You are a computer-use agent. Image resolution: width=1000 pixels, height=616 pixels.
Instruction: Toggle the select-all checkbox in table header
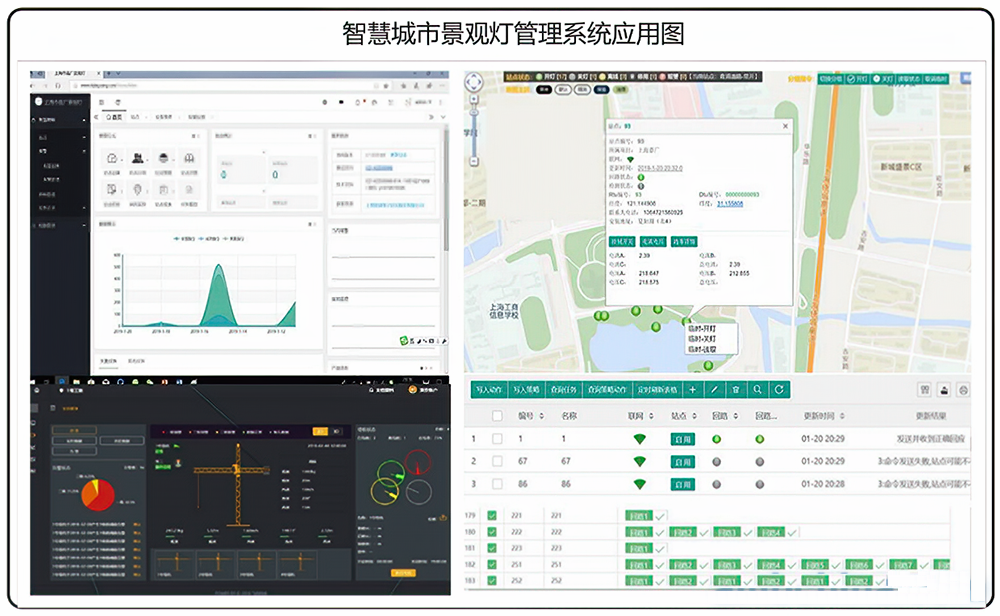pos(497,415)
